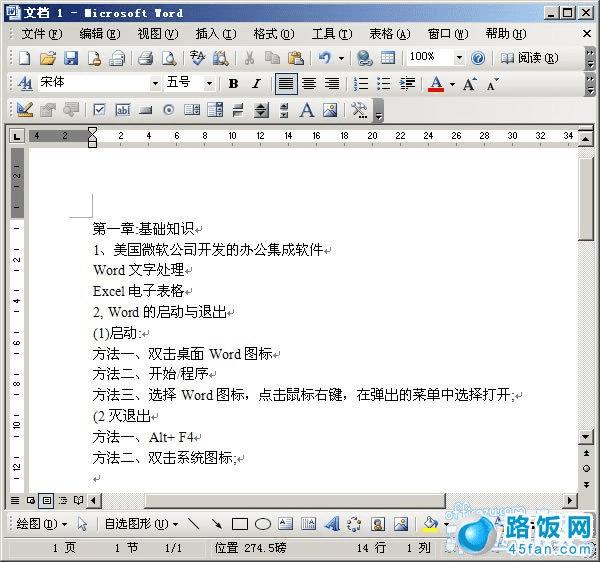Viewport: 600px width, 562px height.
Task: Open the fill color dropdown arrow
Action: coord(446,524)
